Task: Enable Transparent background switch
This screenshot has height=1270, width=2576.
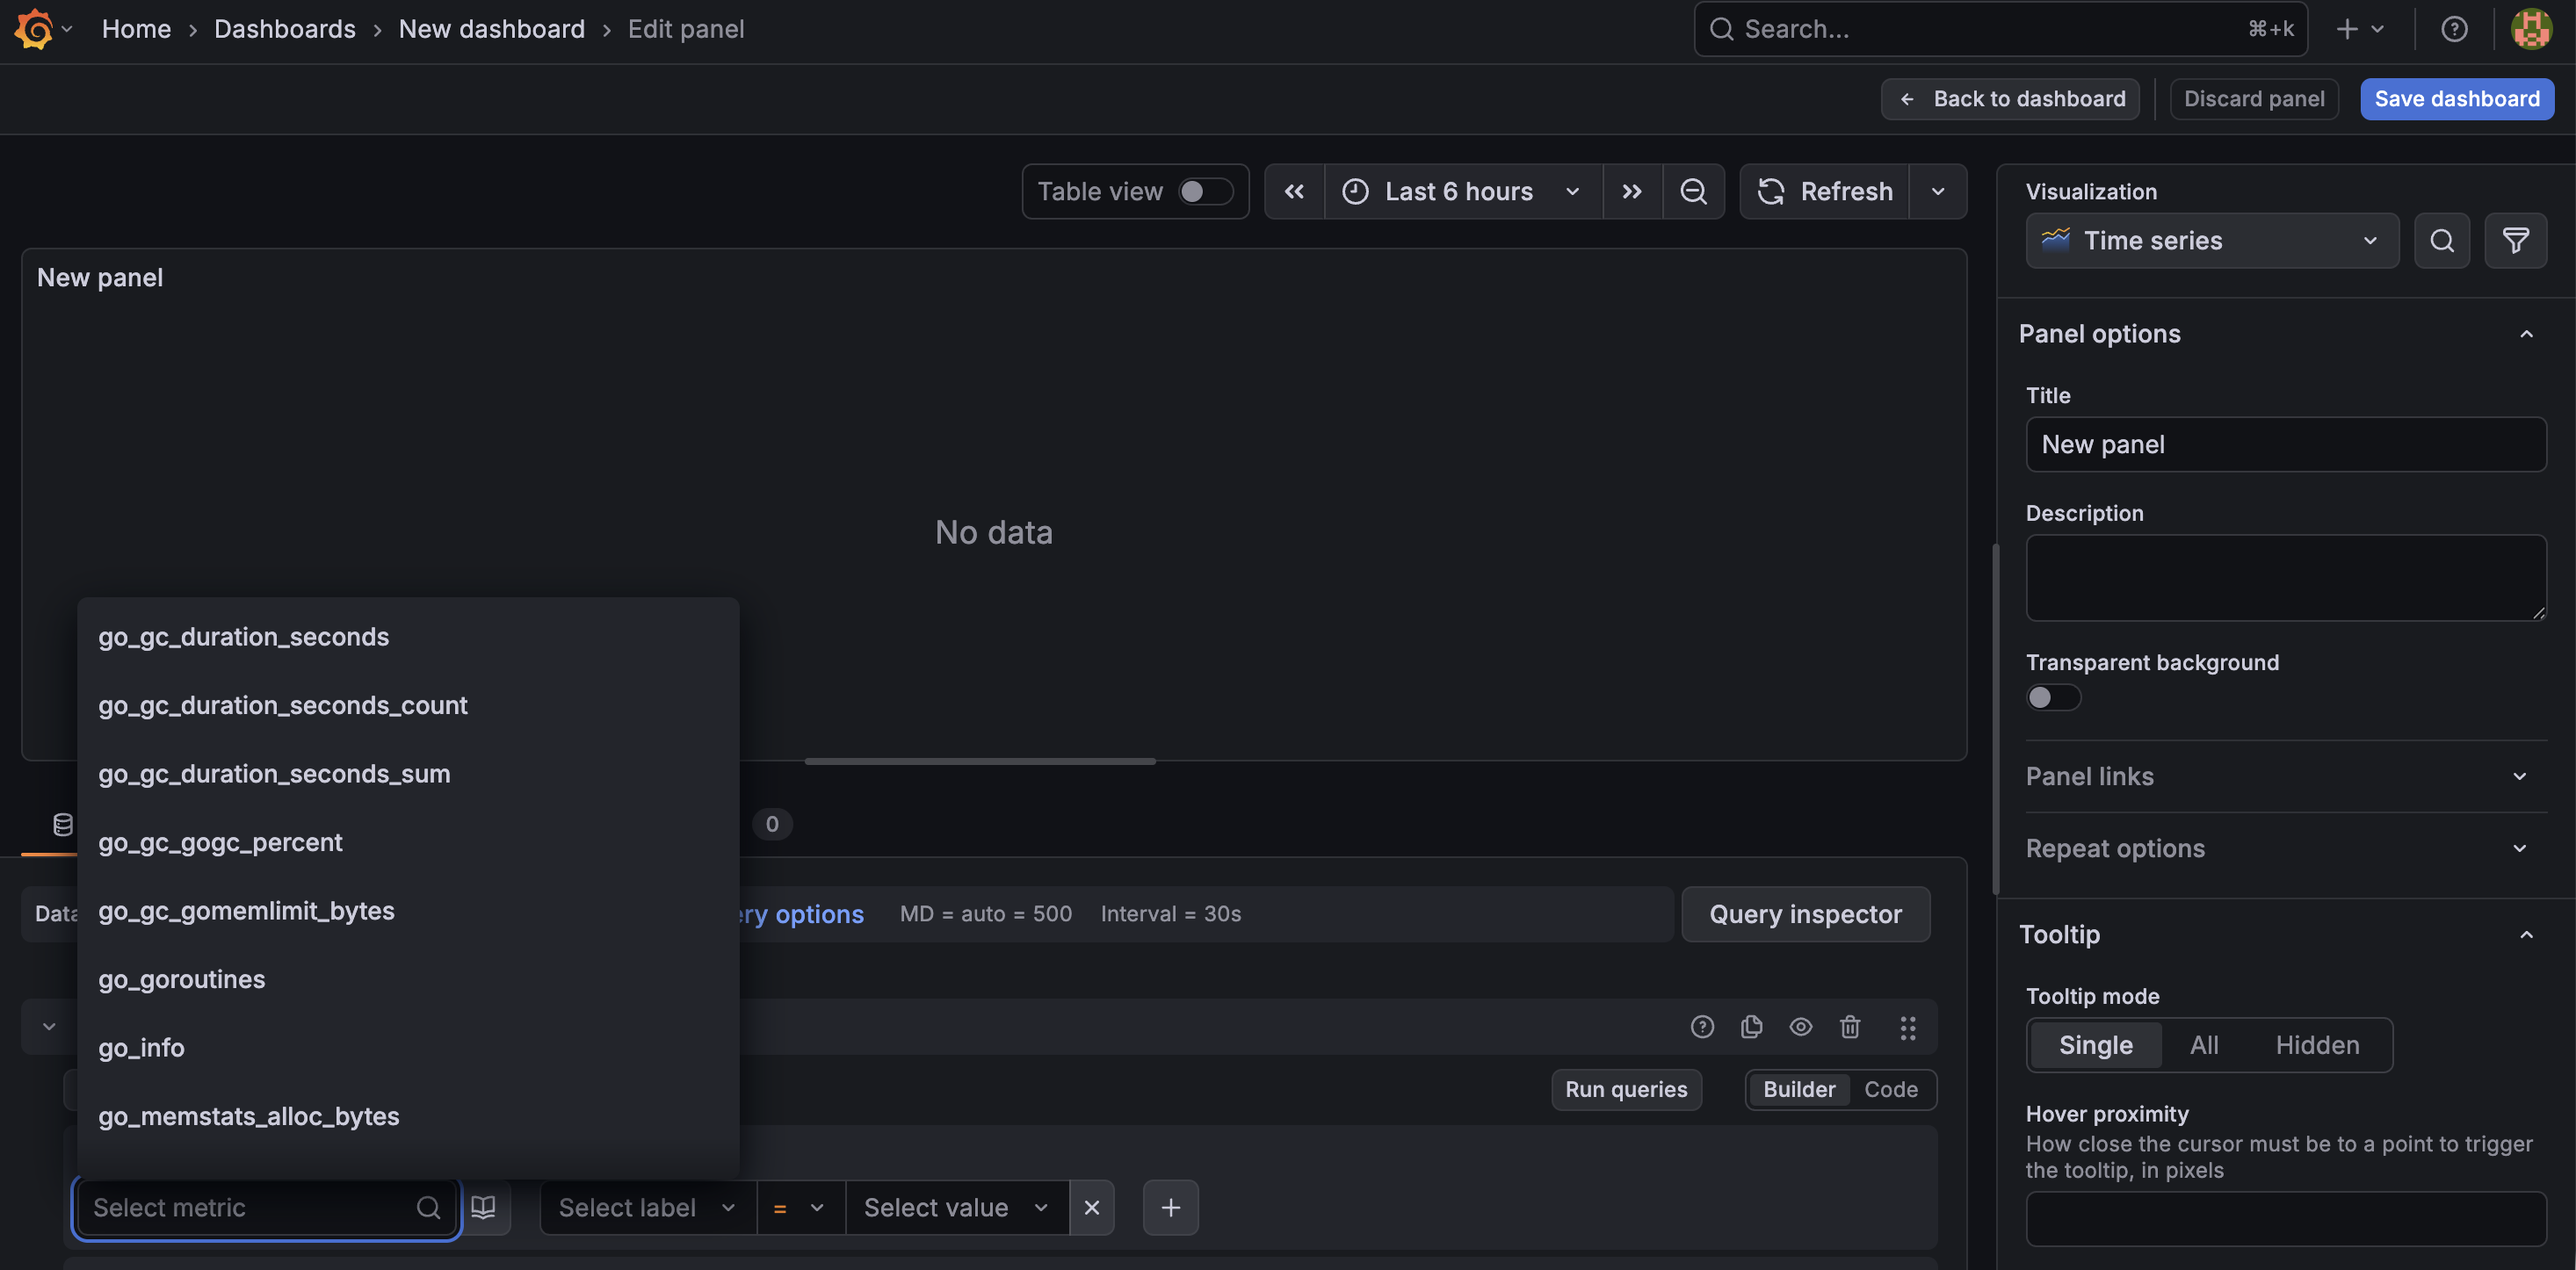Action: [2053, 697]
